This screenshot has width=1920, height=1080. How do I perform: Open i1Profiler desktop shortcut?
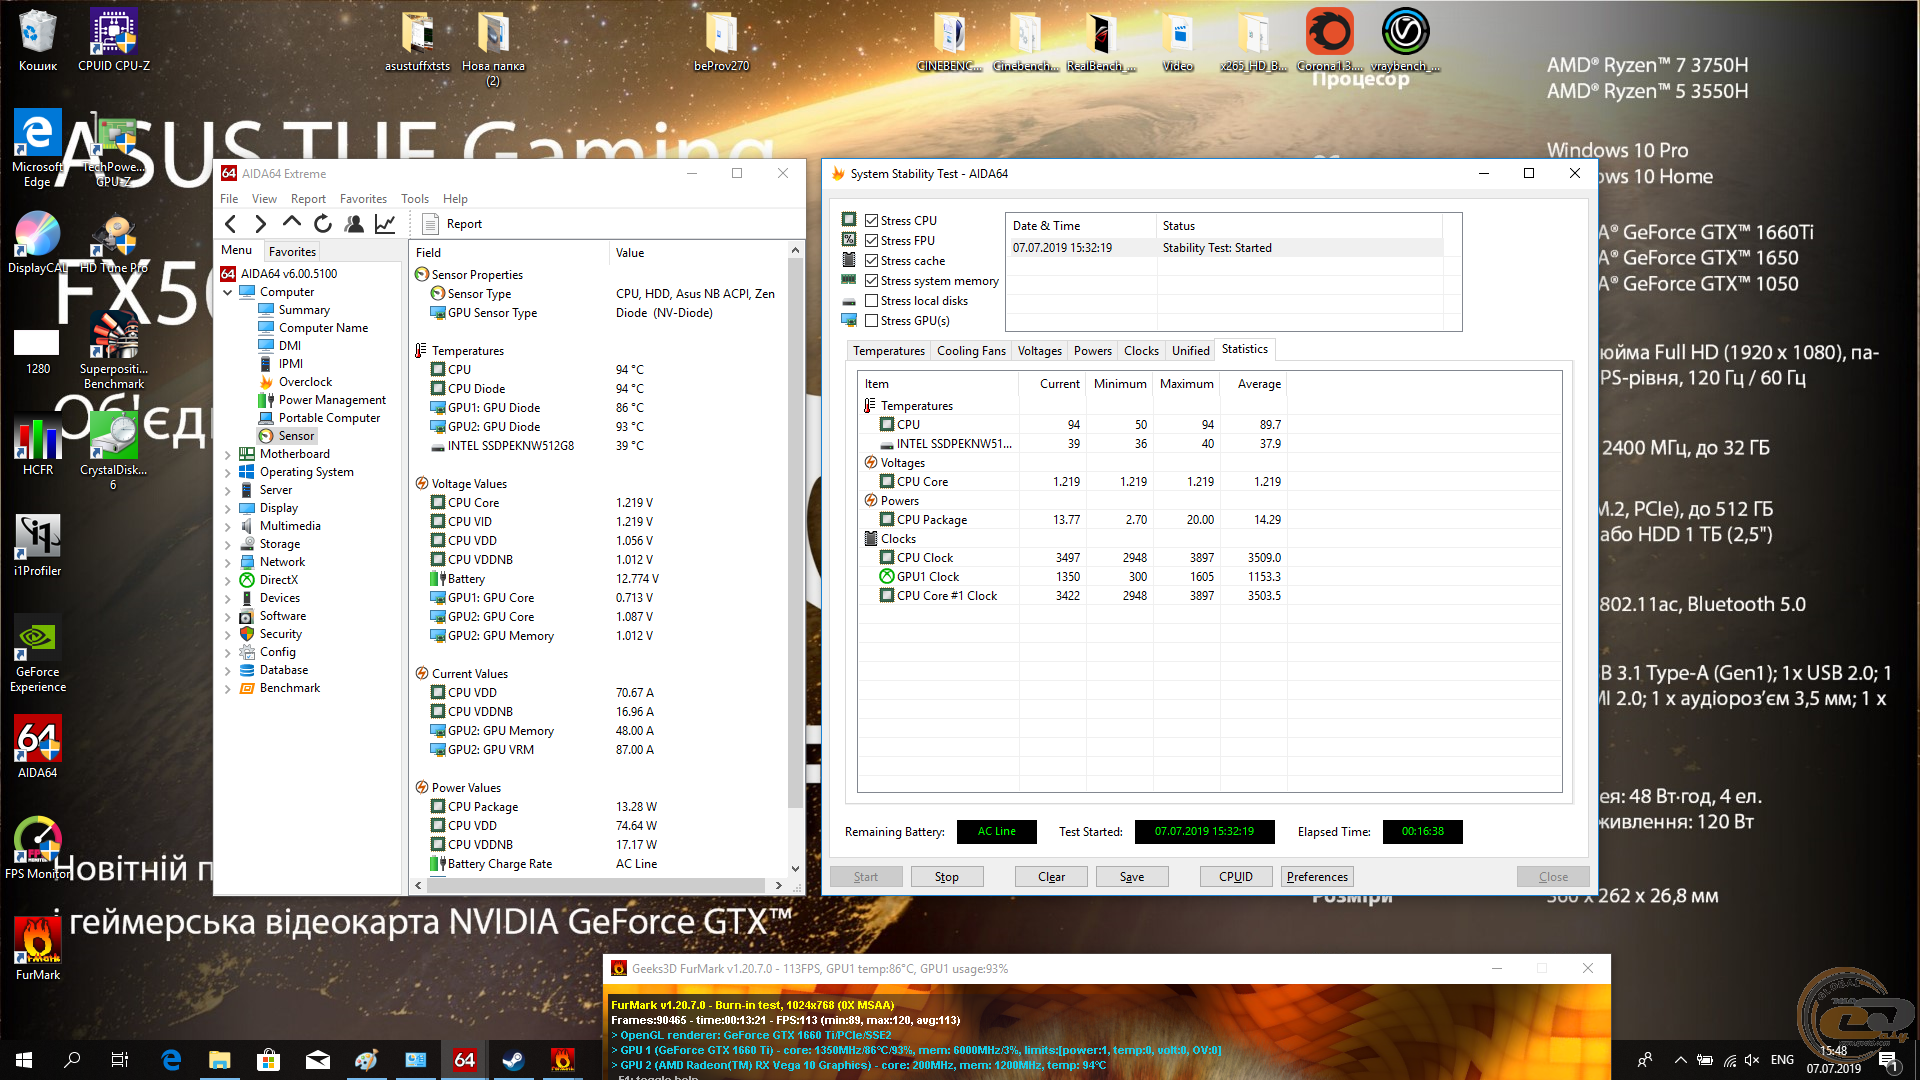38,545
